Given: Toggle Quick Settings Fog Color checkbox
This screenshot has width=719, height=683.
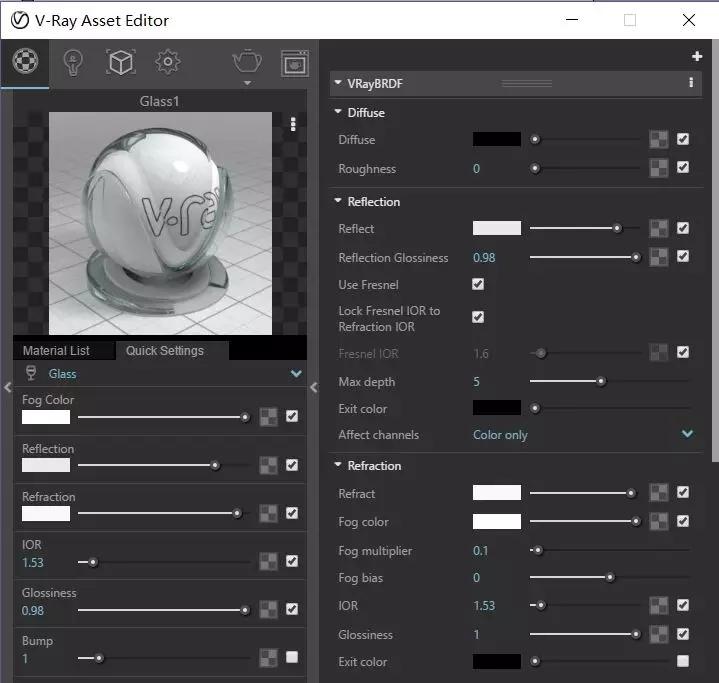Looking at the screenshot, I should [292, 416].
